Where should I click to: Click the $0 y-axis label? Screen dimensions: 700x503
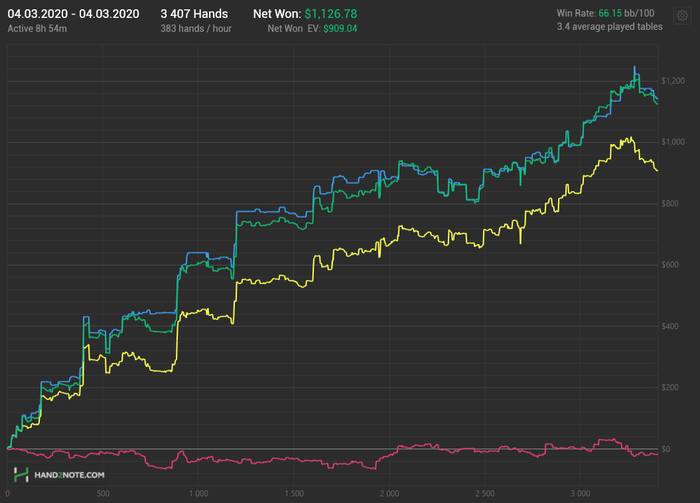pyautogui.click(x=666, y=449)
